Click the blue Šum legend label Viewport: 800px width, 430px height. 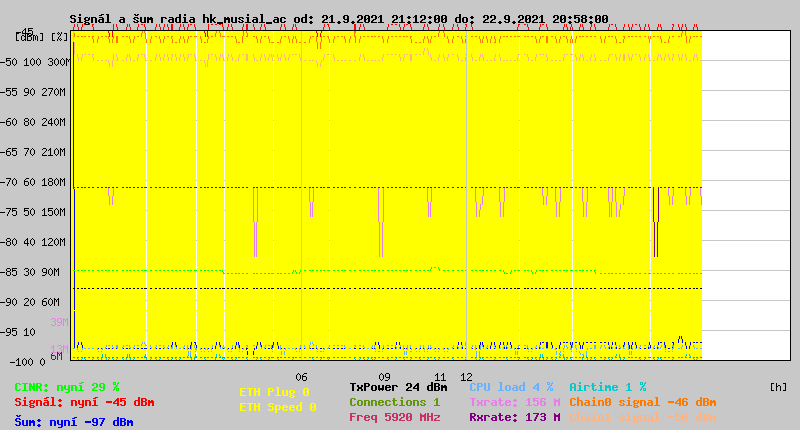click(x=74, y=422)
